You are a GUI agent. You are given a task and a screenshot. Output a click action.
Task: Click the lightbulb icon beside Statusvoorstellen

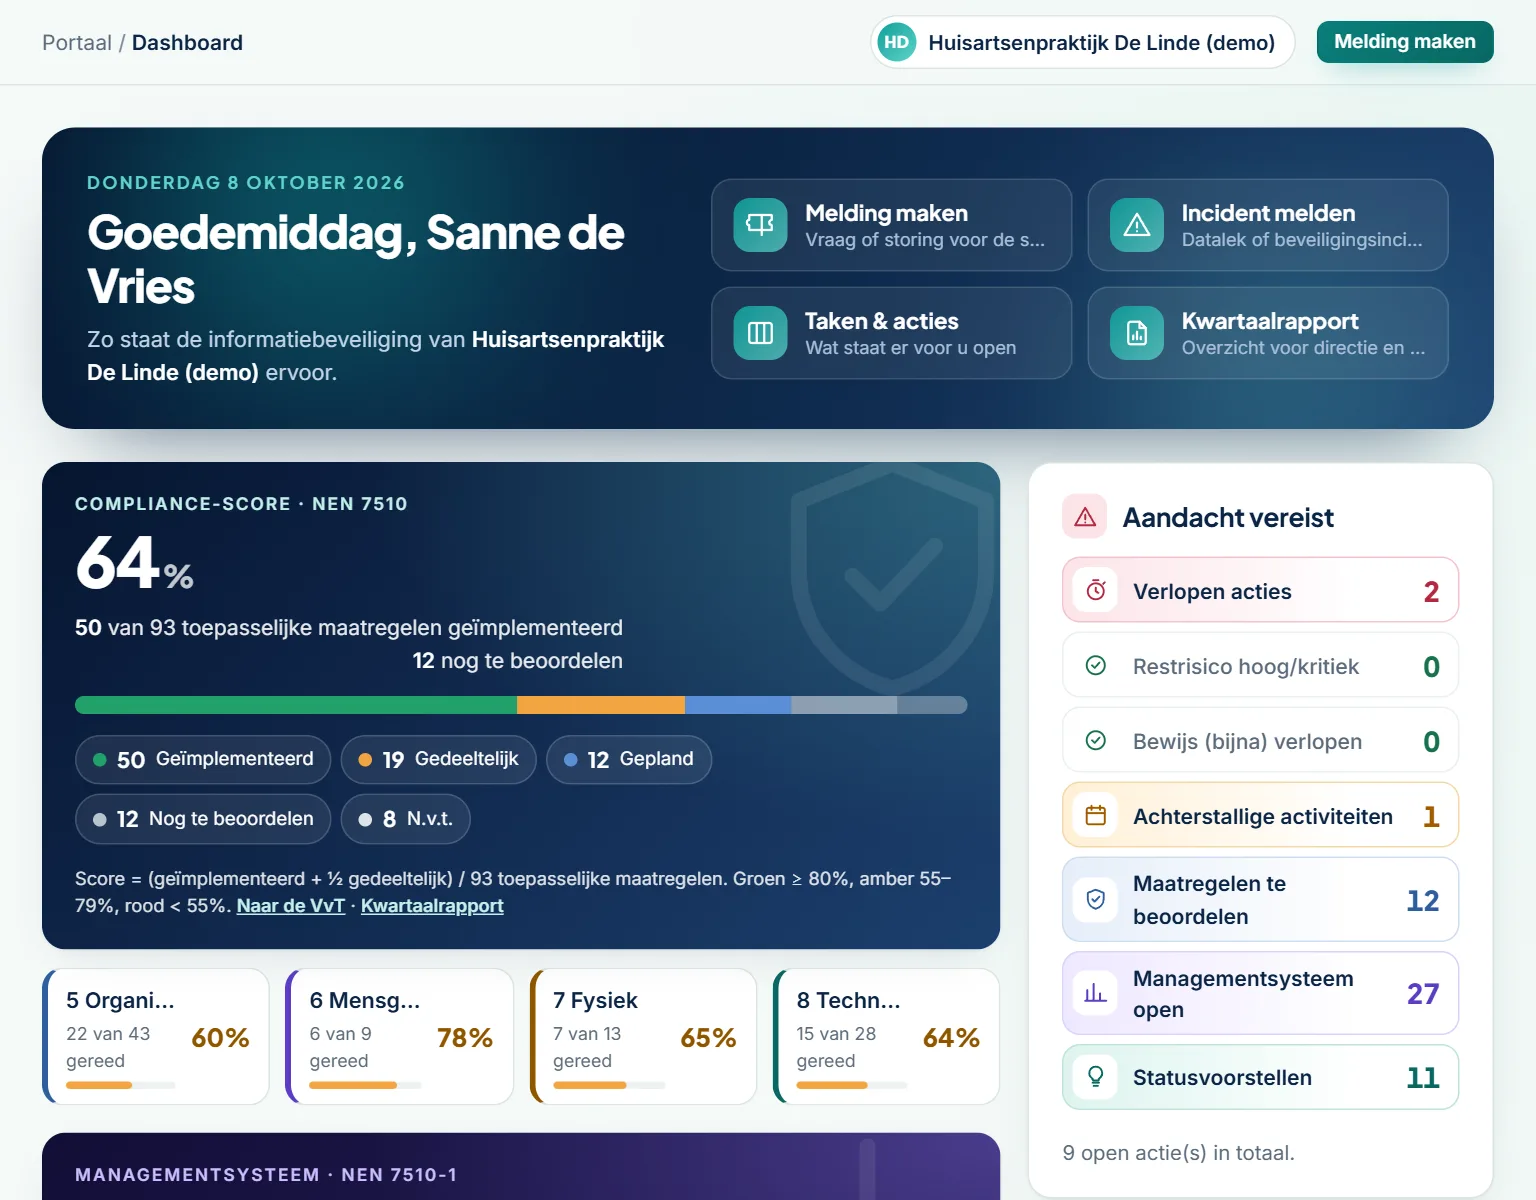click(x=1096, y=1076)
